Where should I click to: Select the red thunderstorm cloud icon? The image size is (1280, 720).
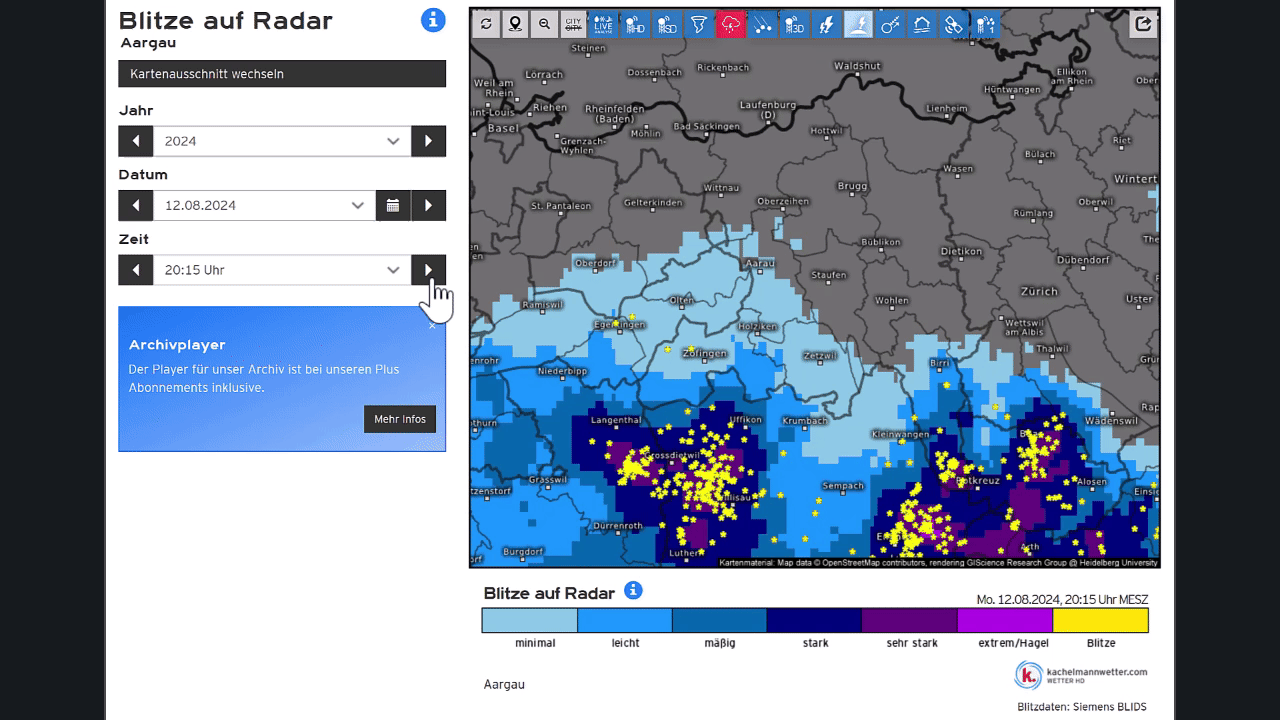pos(730,25)
